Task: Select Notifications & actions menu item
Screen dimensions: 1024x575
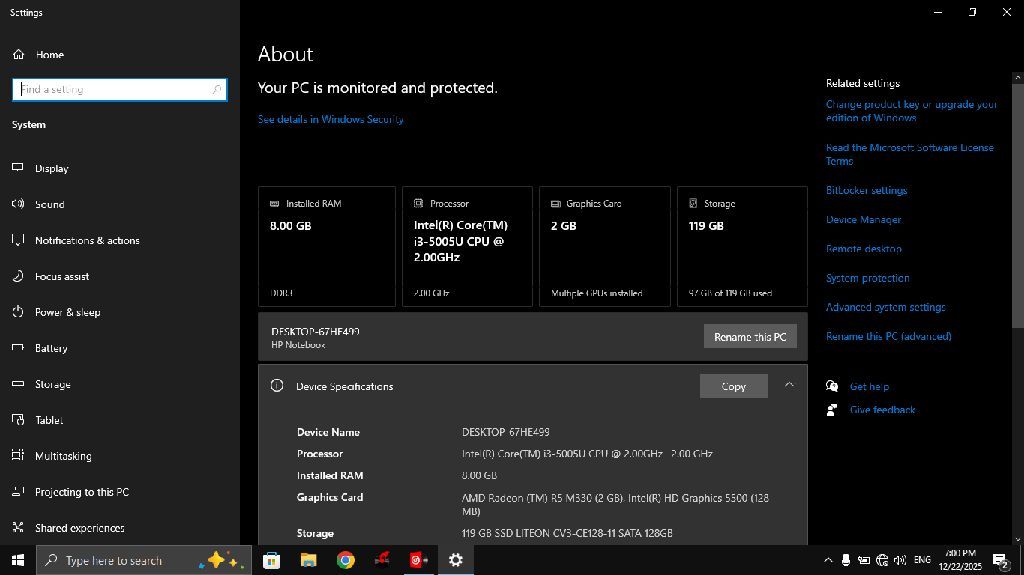Action: click(87, 241)
